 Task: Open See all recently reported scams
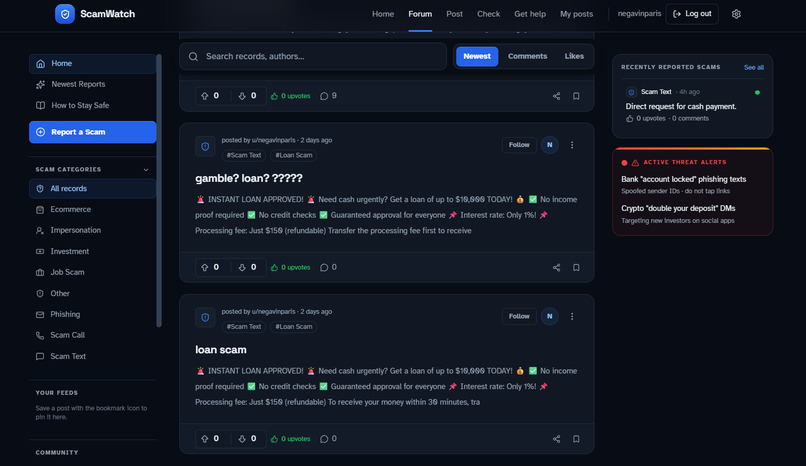[x=754, y=67]
